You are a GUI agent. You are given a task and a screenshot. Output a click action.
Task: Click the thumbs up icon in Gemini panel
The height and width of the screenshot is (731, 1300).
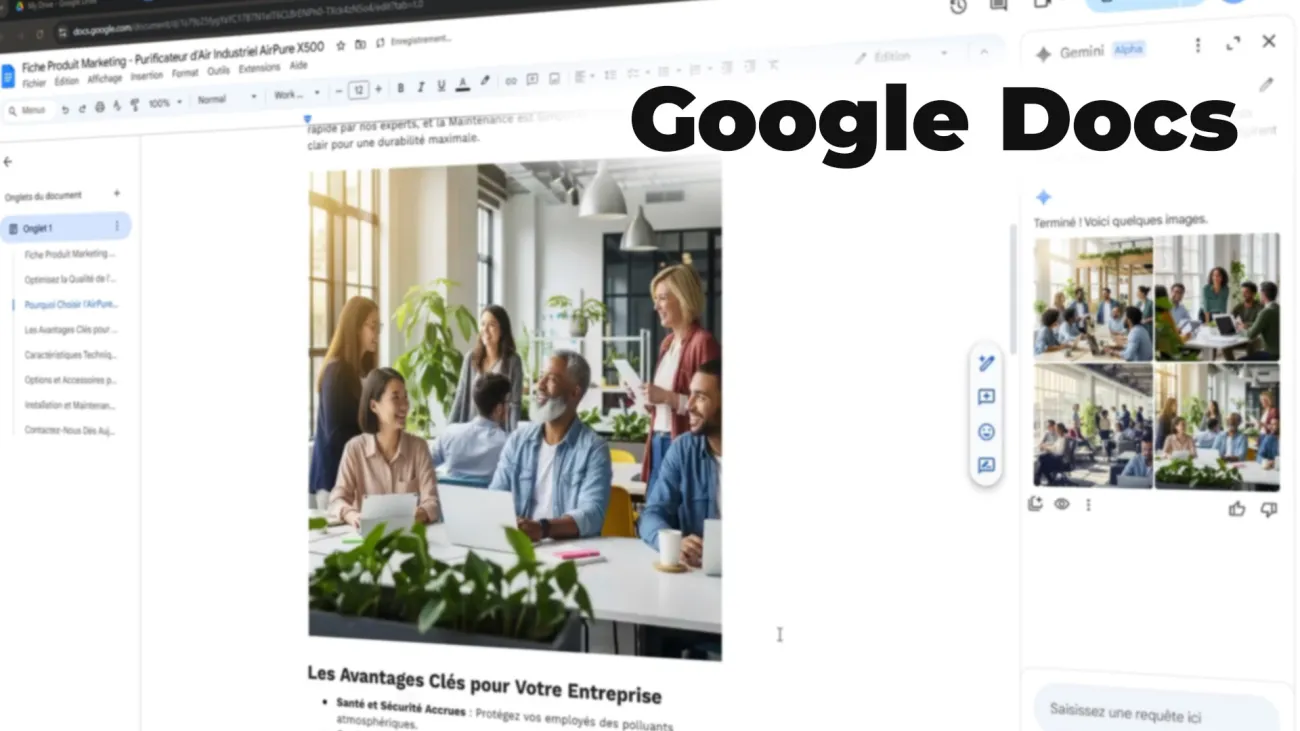click(1237, 509)
